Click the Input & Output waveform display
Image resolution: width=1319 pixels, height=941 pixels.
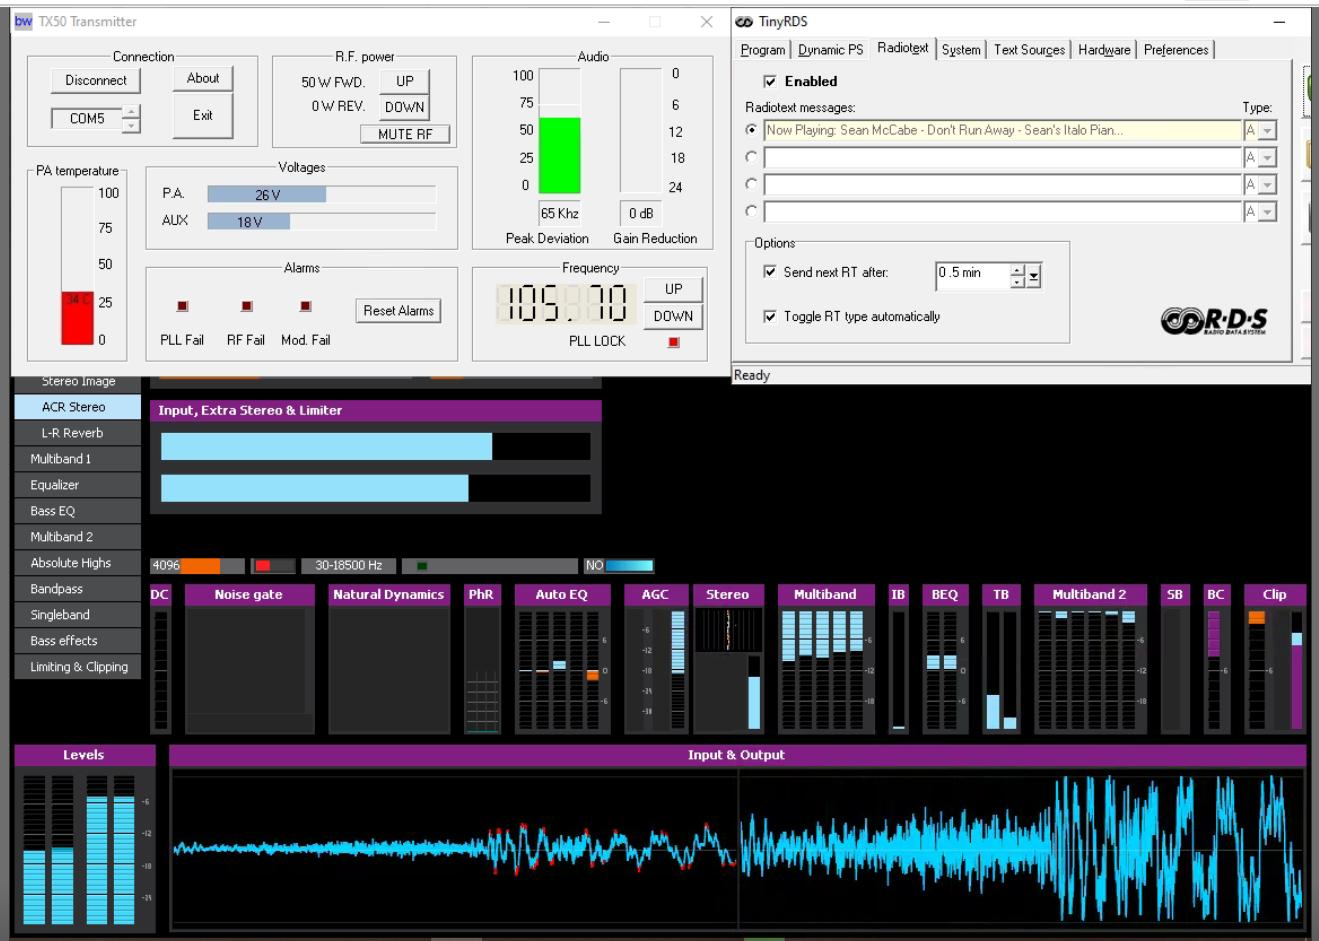tap(738, 849)
